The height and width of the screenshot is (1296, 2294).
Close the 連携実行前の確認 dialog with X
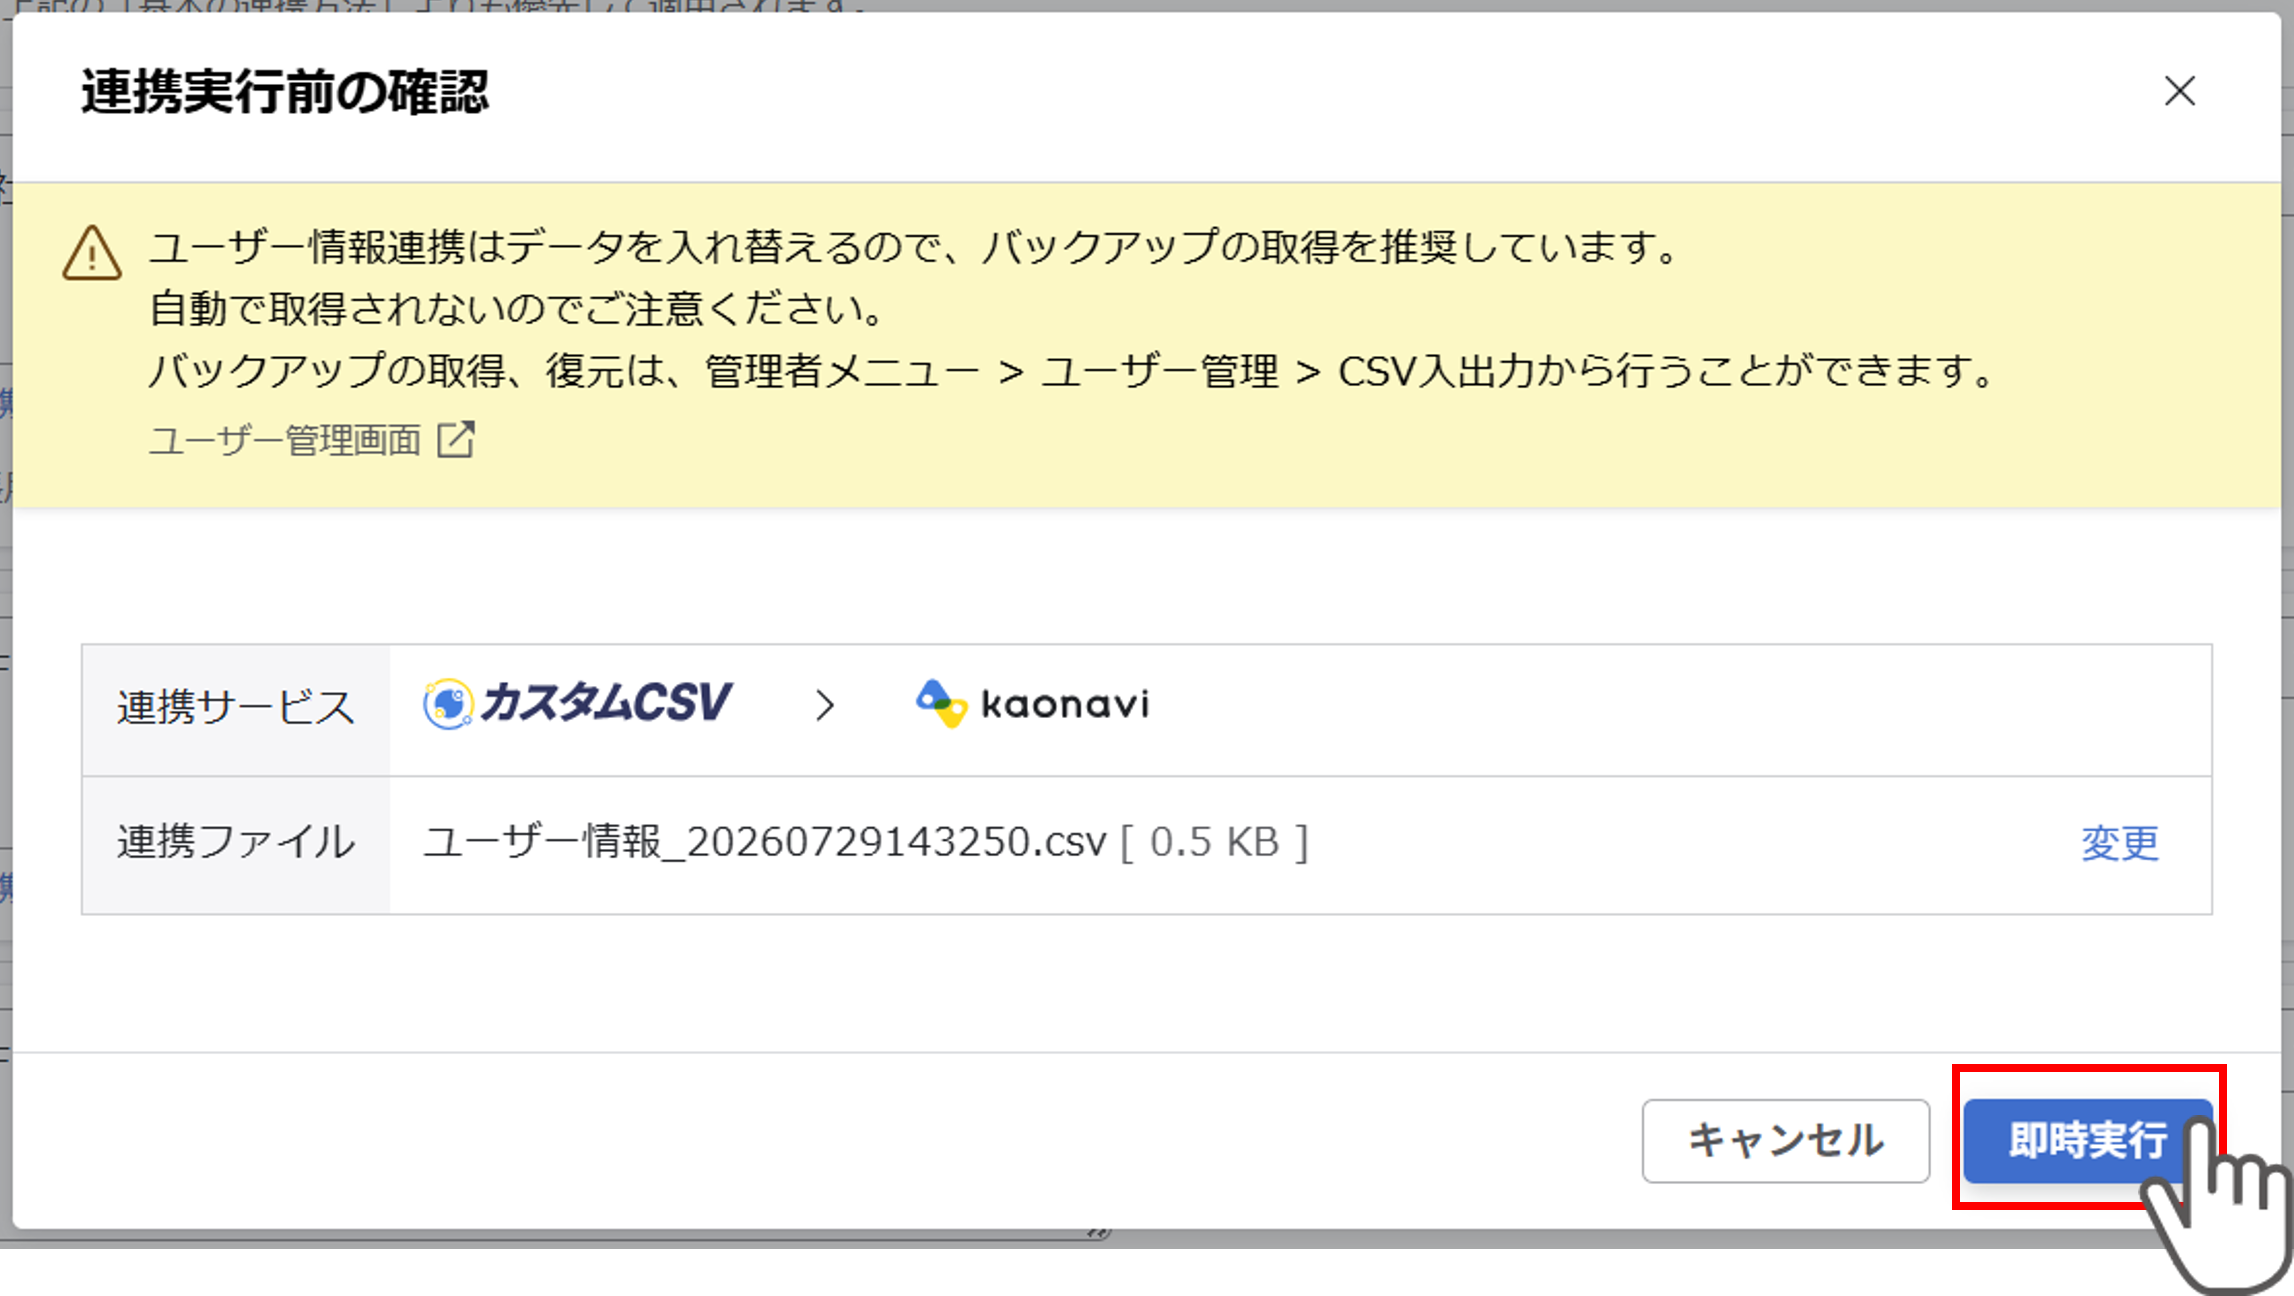coord(2179,91)
